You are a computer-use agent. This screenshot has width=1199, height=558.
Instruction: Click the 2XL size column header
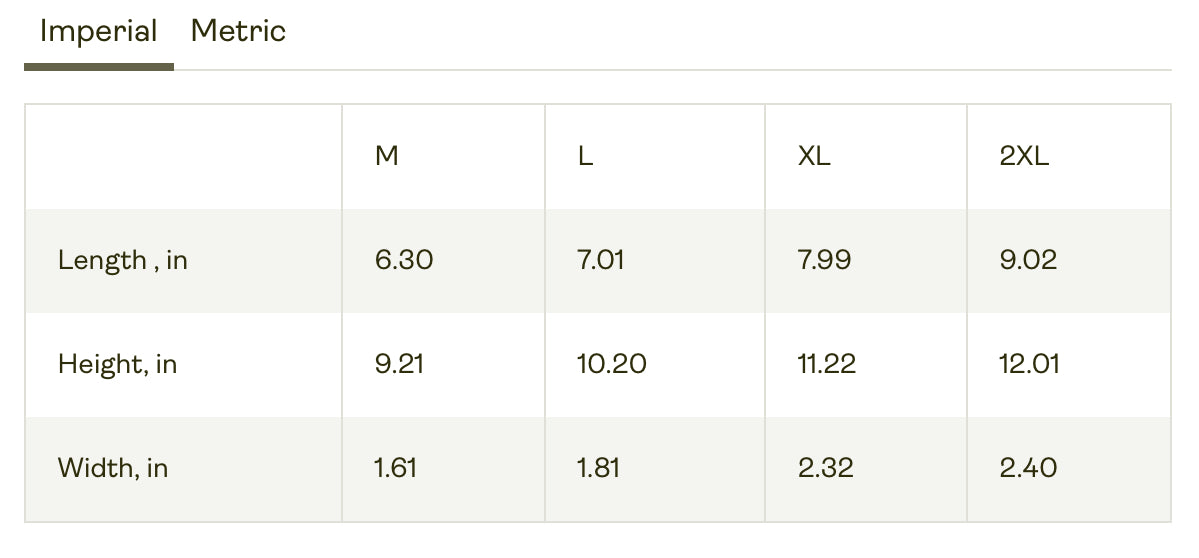[x=1024, y=157]
